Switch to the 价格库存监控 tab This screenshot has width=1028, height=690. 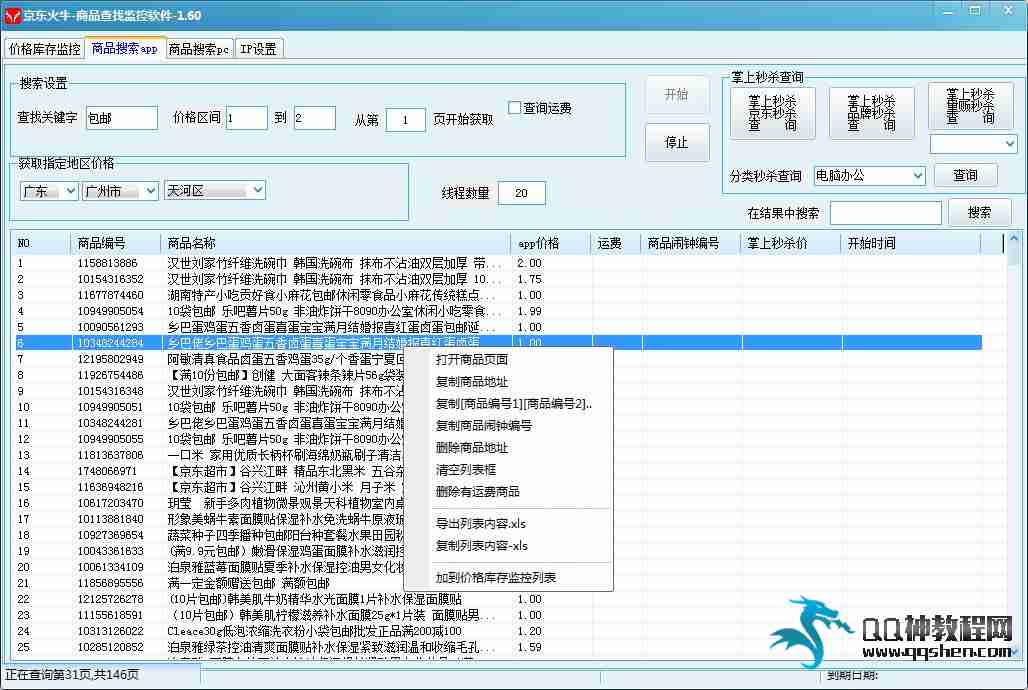[45, 49]
